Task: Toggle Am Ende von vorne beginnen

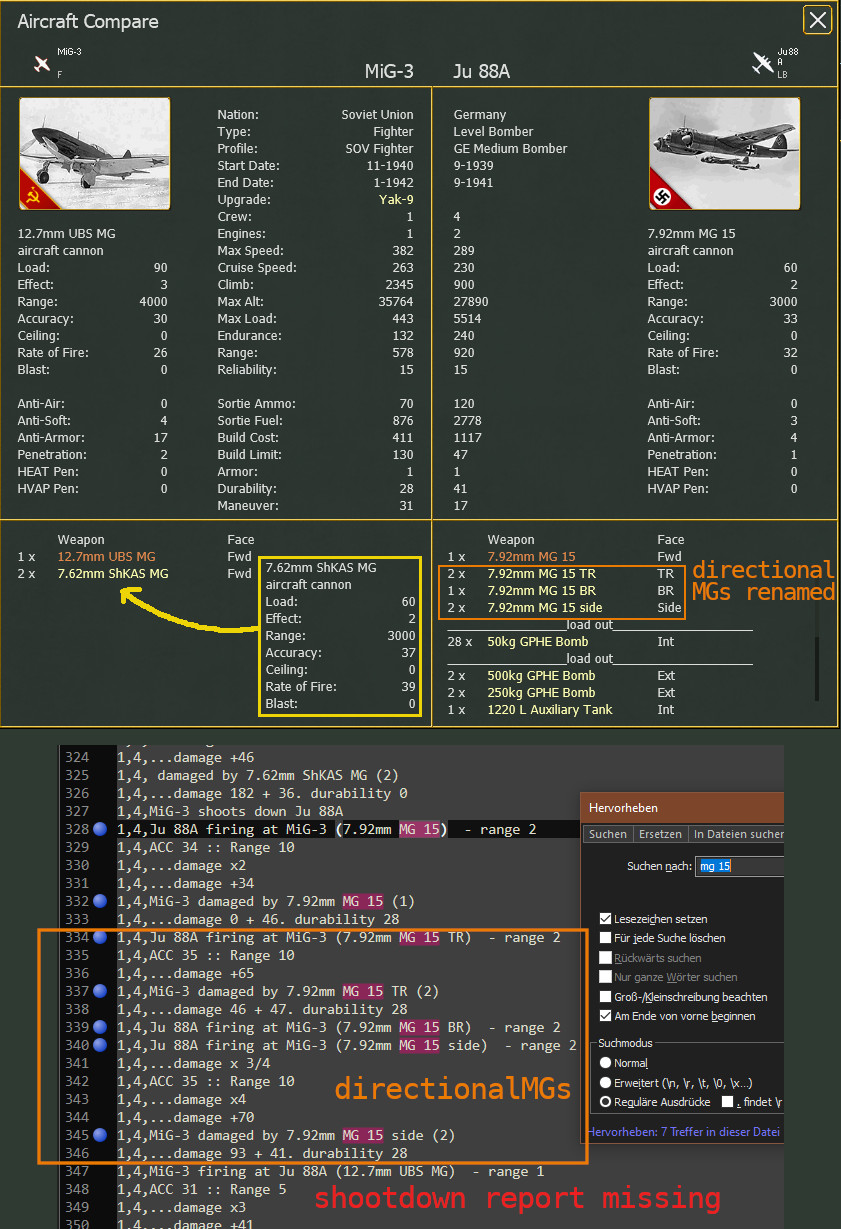Action: tap(606, 1016)
